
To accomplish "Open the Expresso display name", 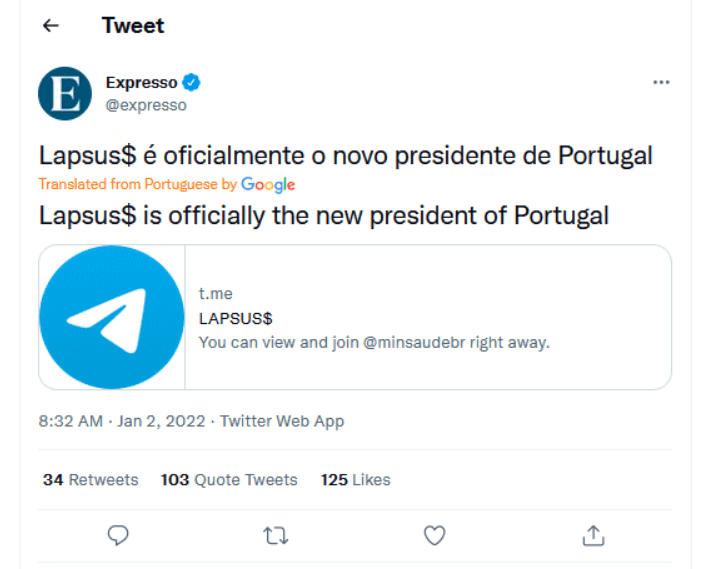I will (x=142, y=82).
